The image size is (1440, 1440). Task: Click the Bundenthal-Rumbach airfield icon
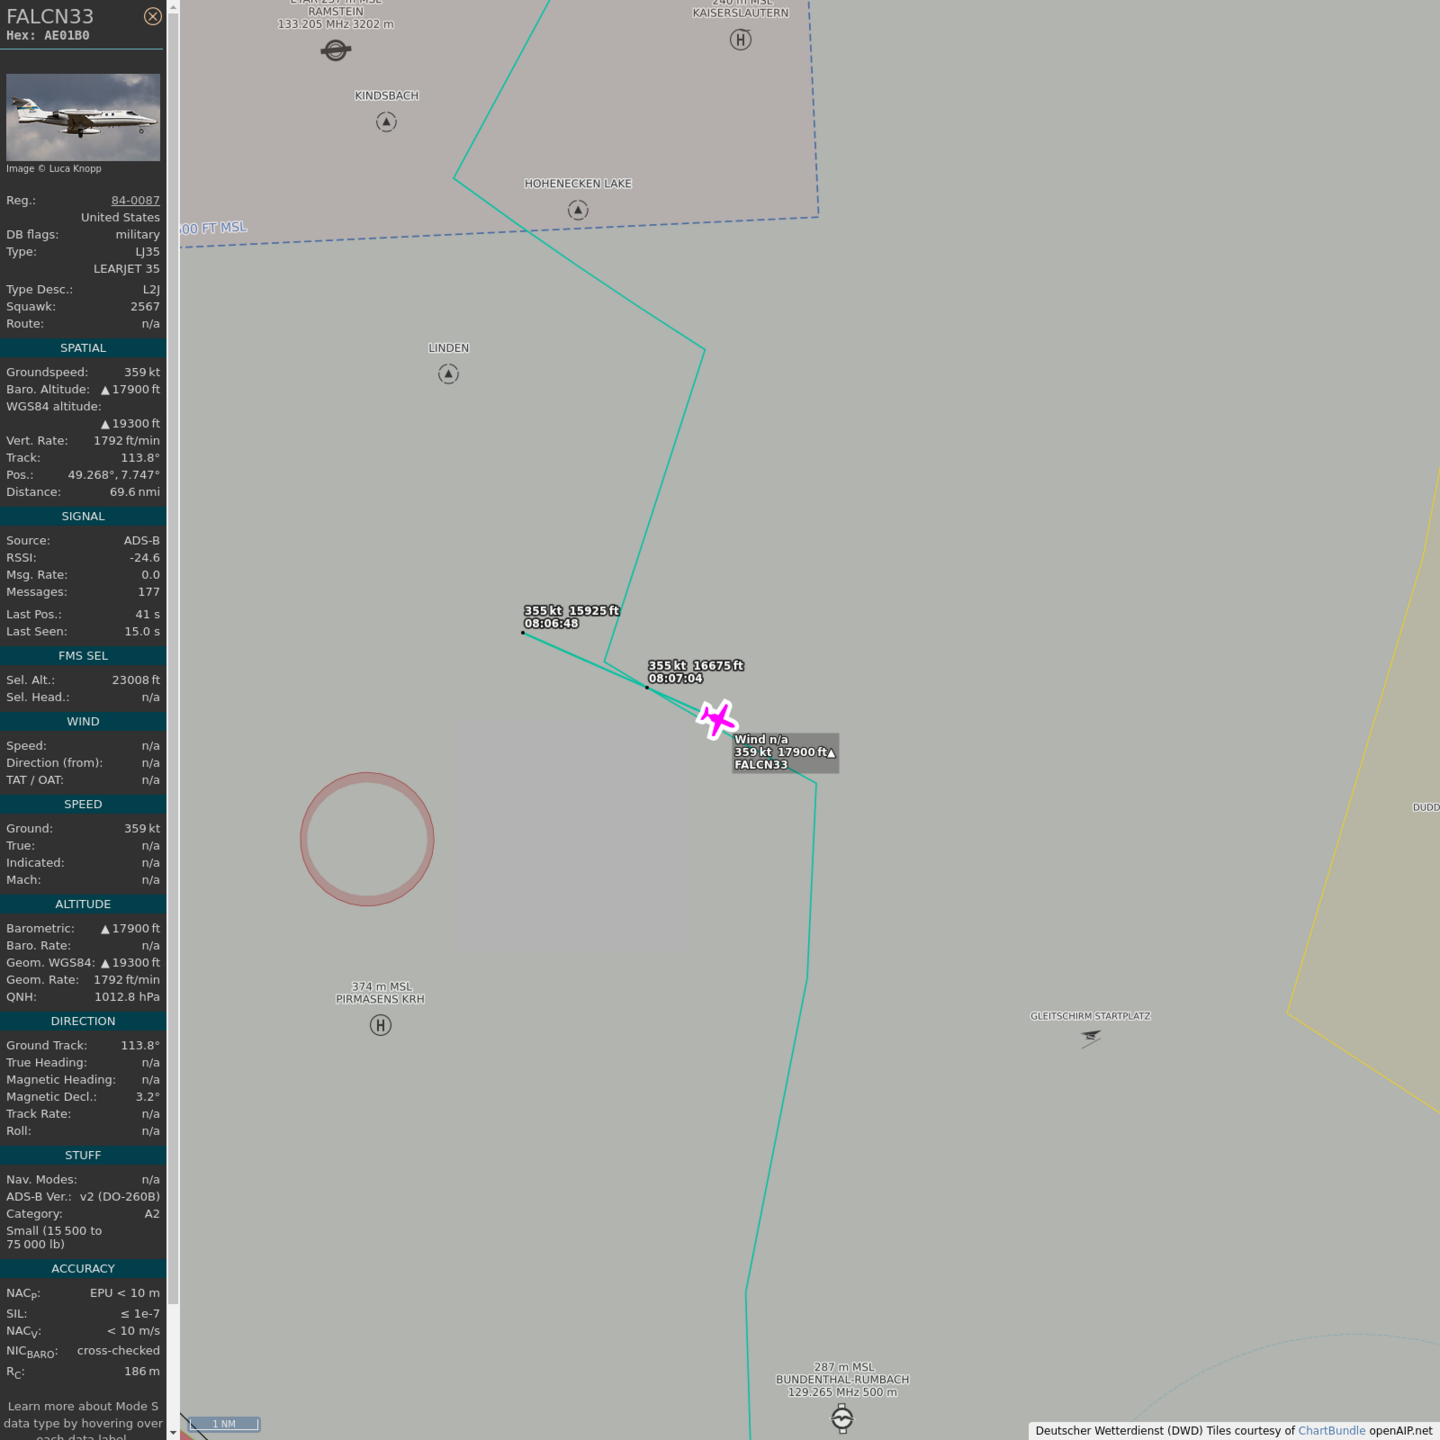tap(842, 1417)
